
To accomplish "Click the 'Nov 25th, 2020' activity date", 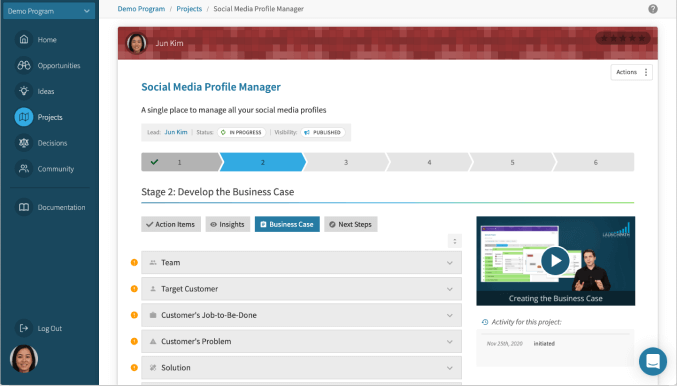I will 504,344.
